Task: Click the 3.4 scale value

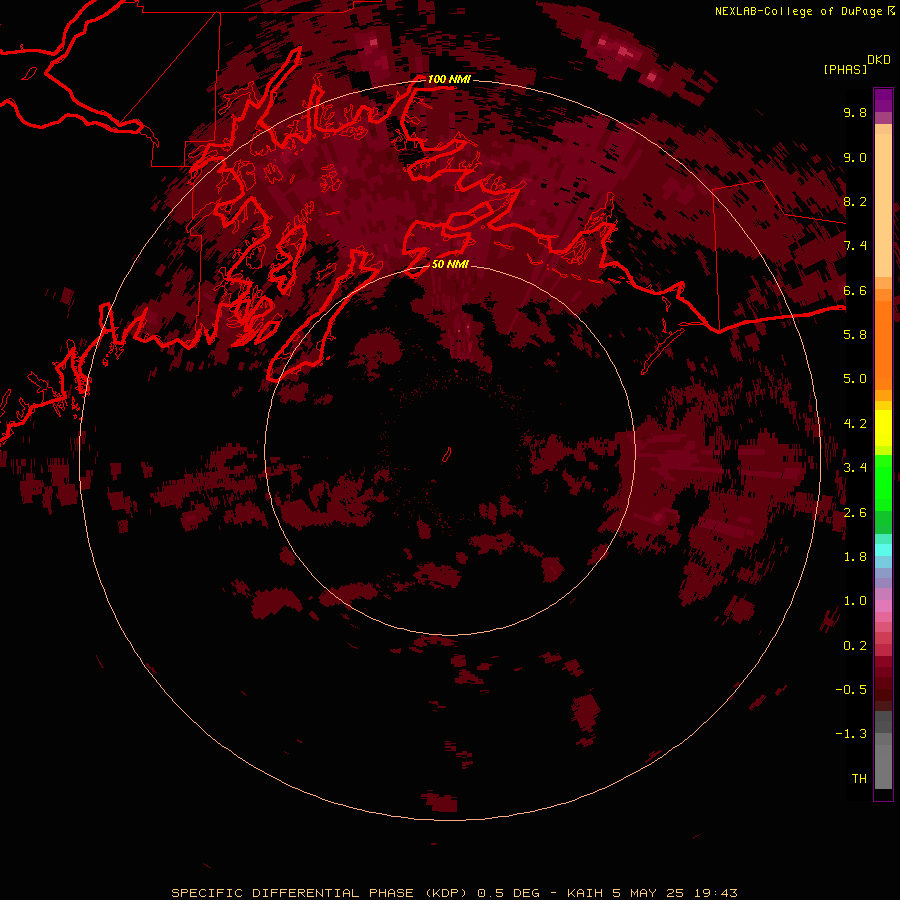Action: pyautogui.click(x=855, y=468)
